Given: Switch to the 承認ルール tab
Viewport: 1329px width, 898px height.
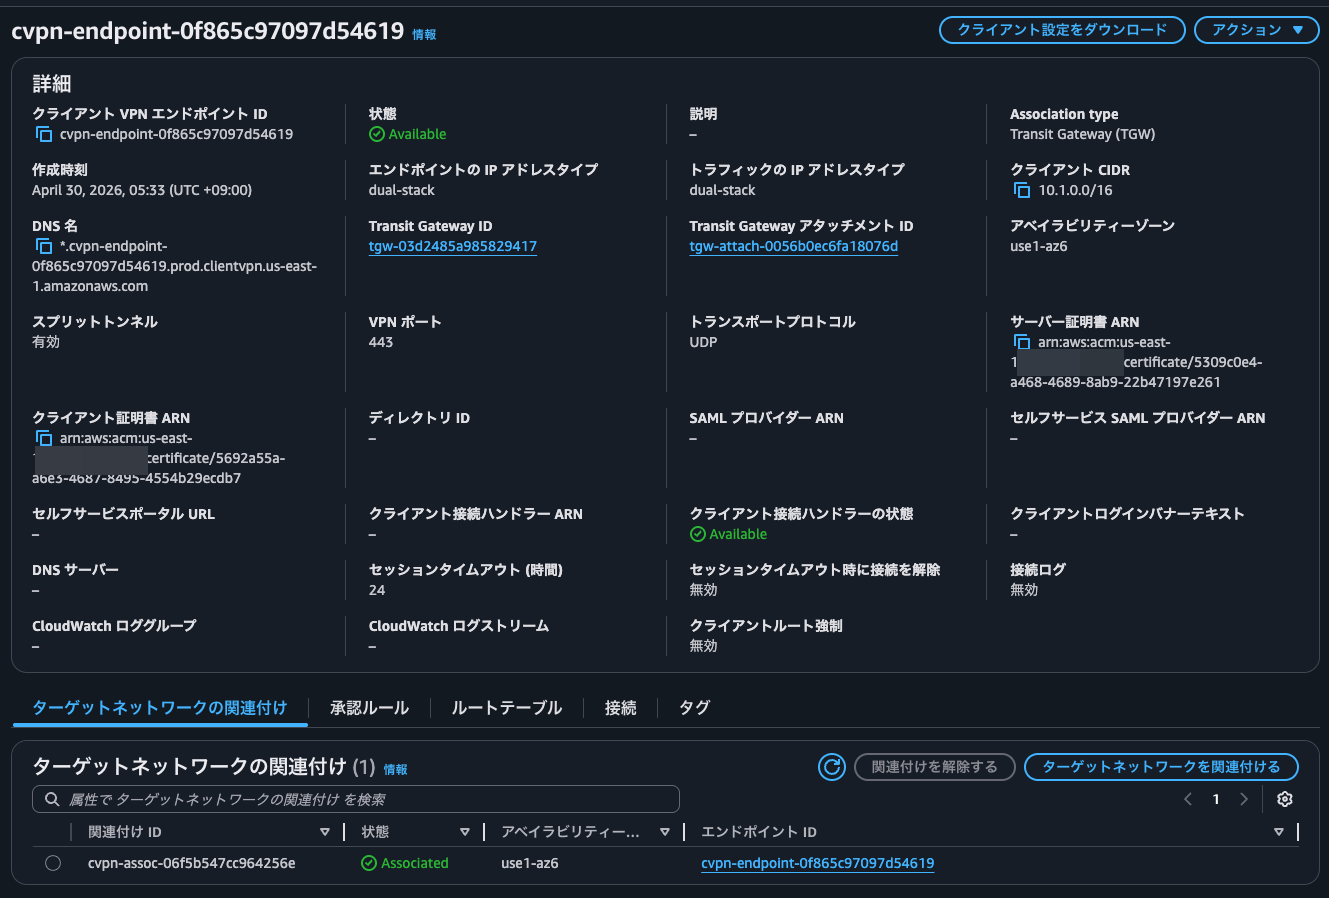Looking at the screenshot, I should click(x=369, y=708).
